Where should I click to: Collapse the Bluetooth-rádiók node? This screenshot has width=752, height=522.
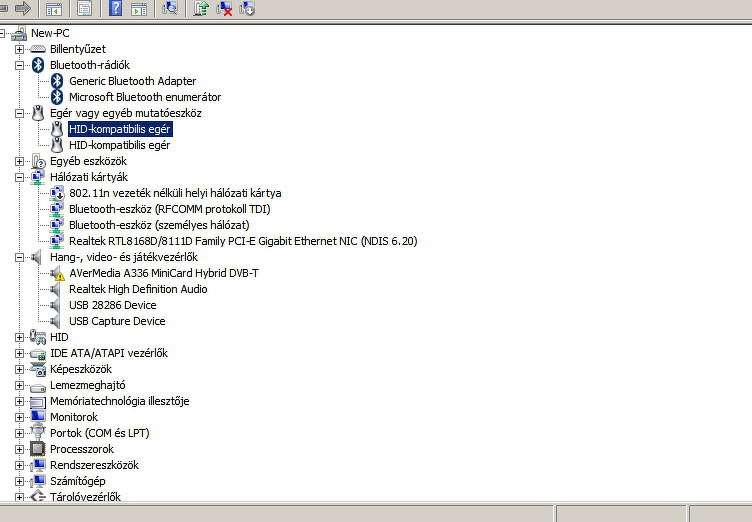19,65
